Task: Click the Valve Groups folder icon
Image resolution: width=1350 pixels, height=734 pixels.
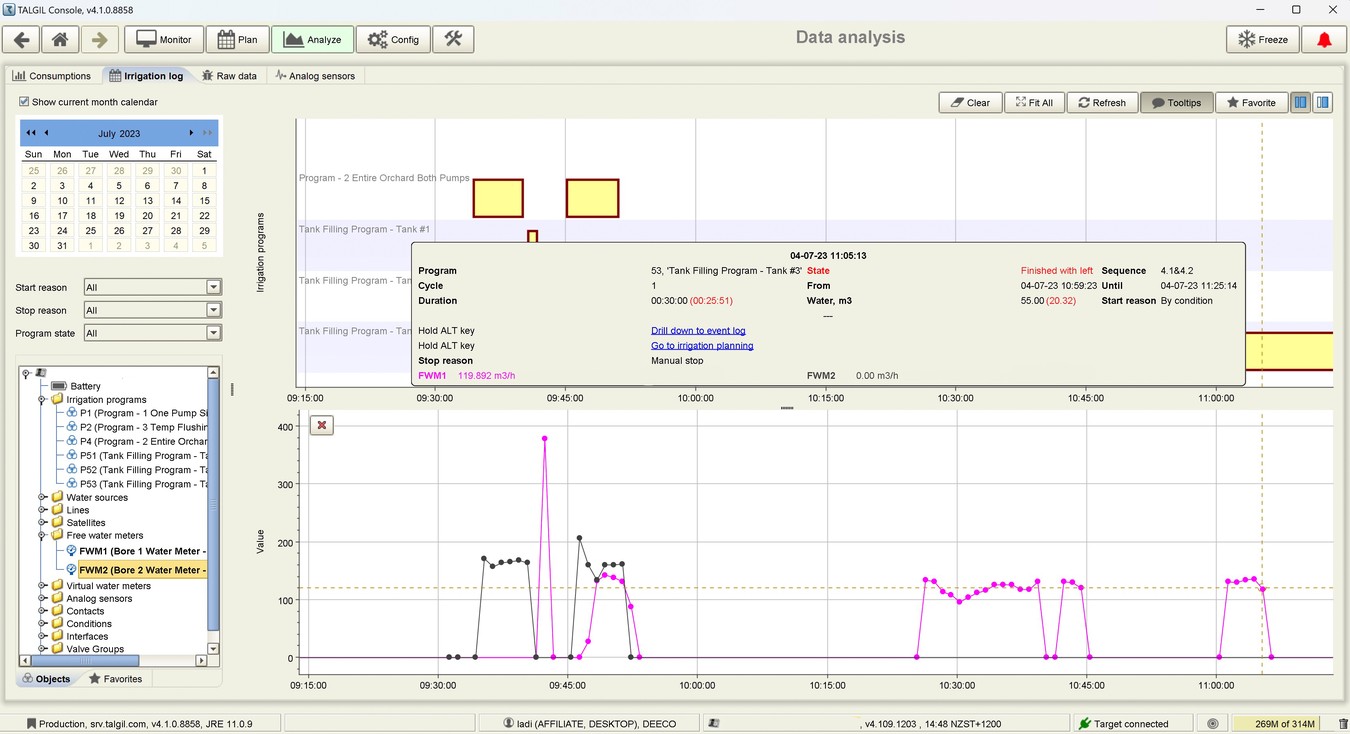Action: pyautogui.click(x=57, y=649)
